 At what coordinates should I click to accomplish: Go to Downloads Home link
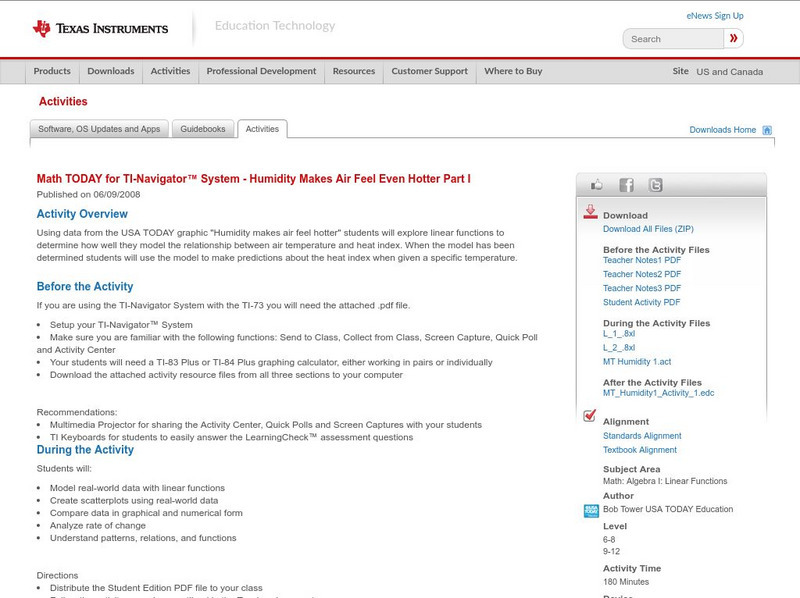click(x=722, y=130)
